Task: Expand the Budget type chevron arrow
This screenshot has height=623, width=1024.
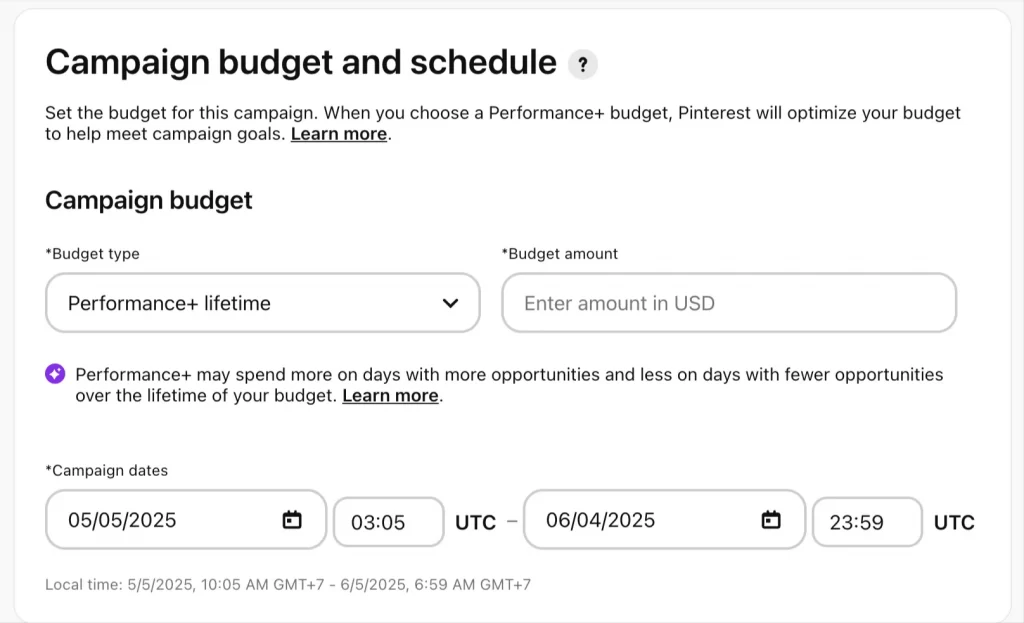Action: (x=450, y=303)
